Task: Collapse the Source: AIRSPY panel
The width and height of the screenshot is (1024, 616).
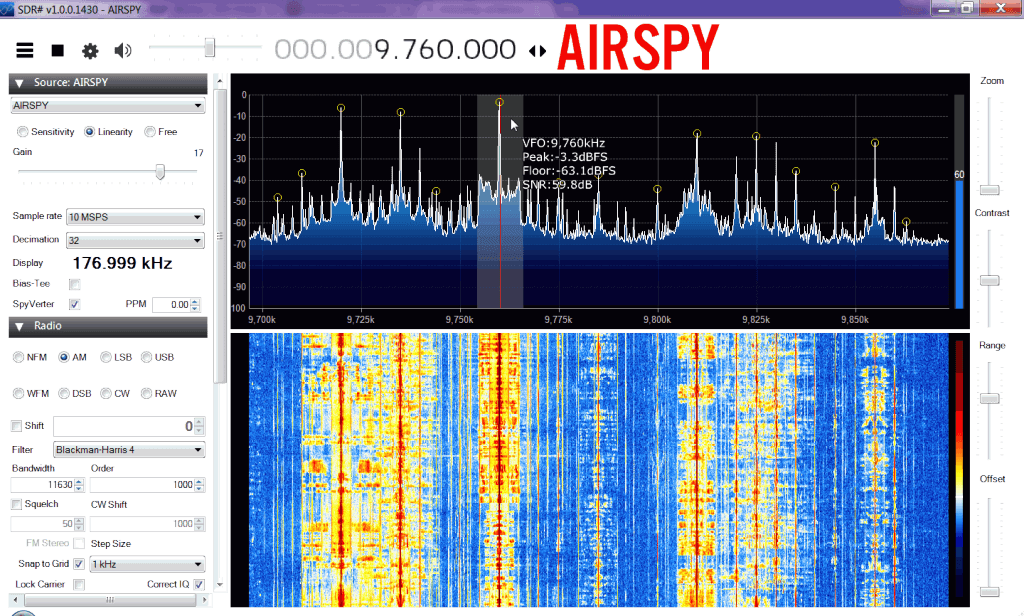Action: click(19, 83)
